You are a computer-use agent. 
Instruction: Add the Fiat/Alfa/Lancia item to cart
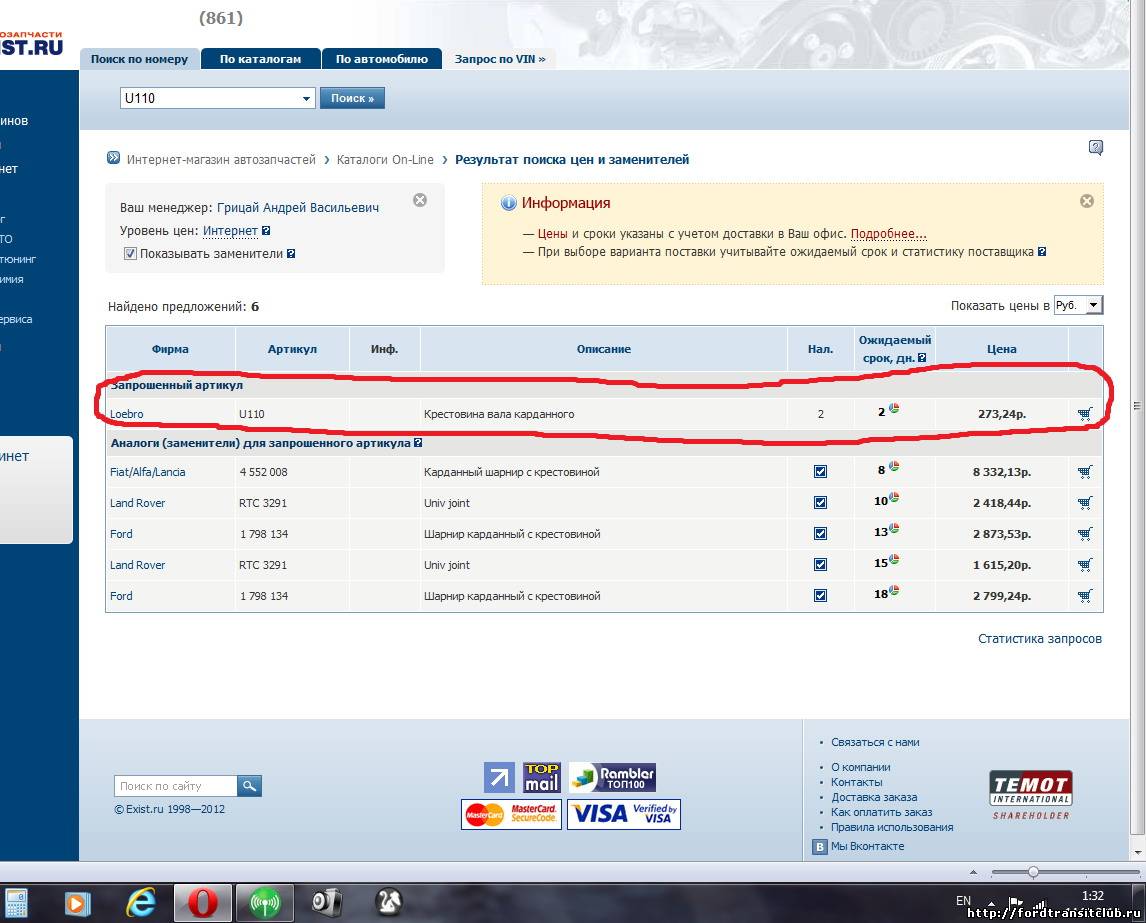click(x=1085, y=472)
